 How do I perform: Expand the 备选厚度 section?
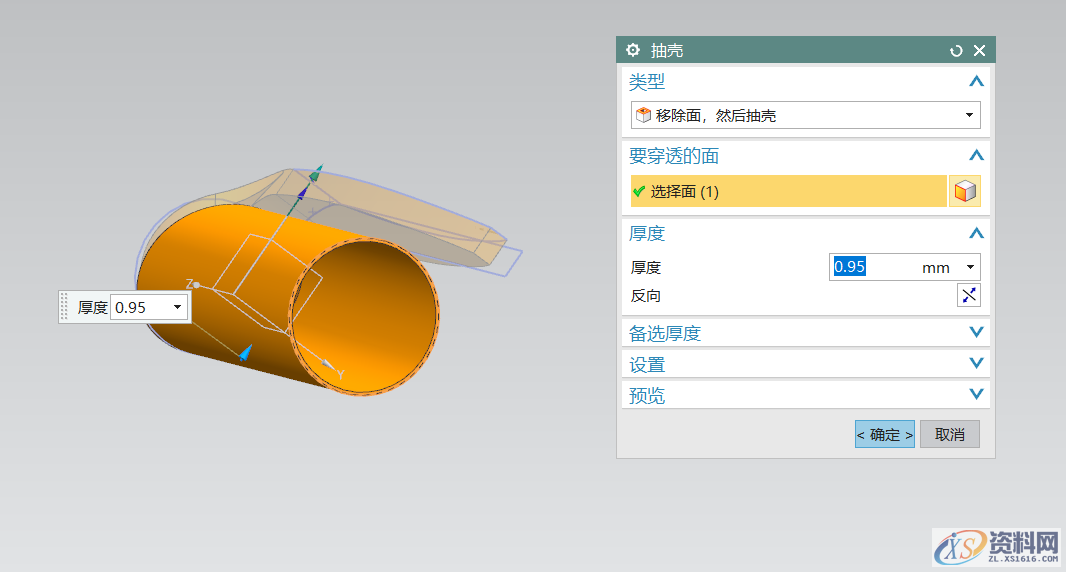tap(976, 333)
